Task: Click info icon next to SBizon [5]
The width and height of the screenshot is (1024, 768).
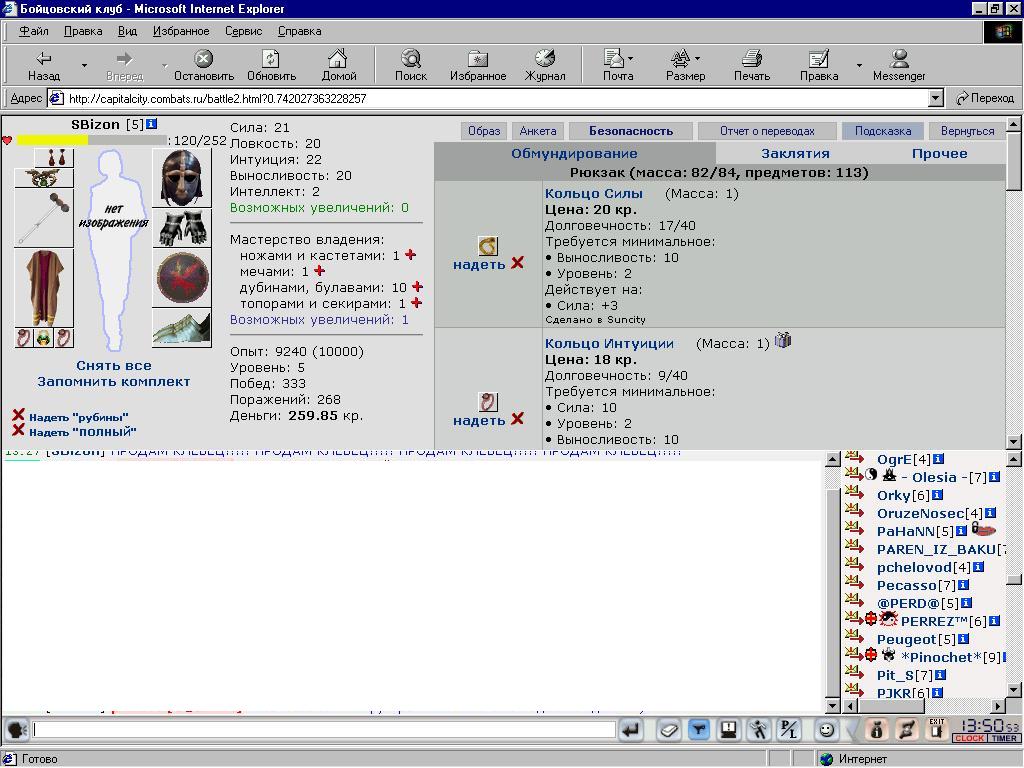Action: pos(152,123)
